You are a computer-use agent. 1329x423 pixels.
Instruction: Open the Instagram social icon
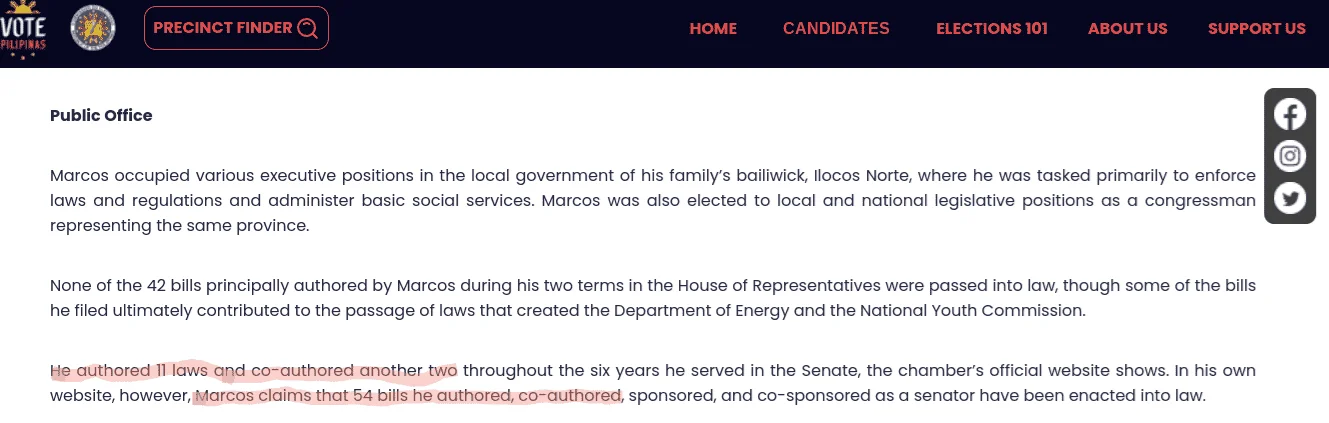click(1290, 156)
